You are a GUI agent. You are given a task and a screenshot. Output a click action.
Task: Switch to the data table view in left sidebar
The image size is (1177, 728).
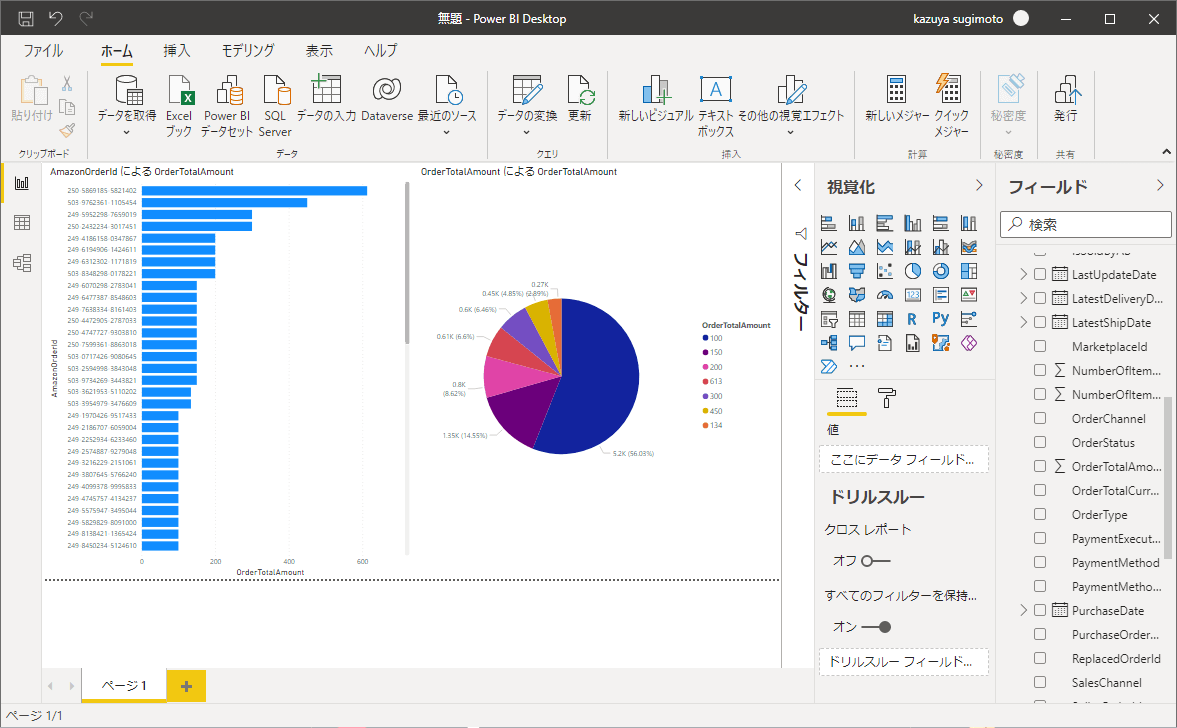coord(21,223)
